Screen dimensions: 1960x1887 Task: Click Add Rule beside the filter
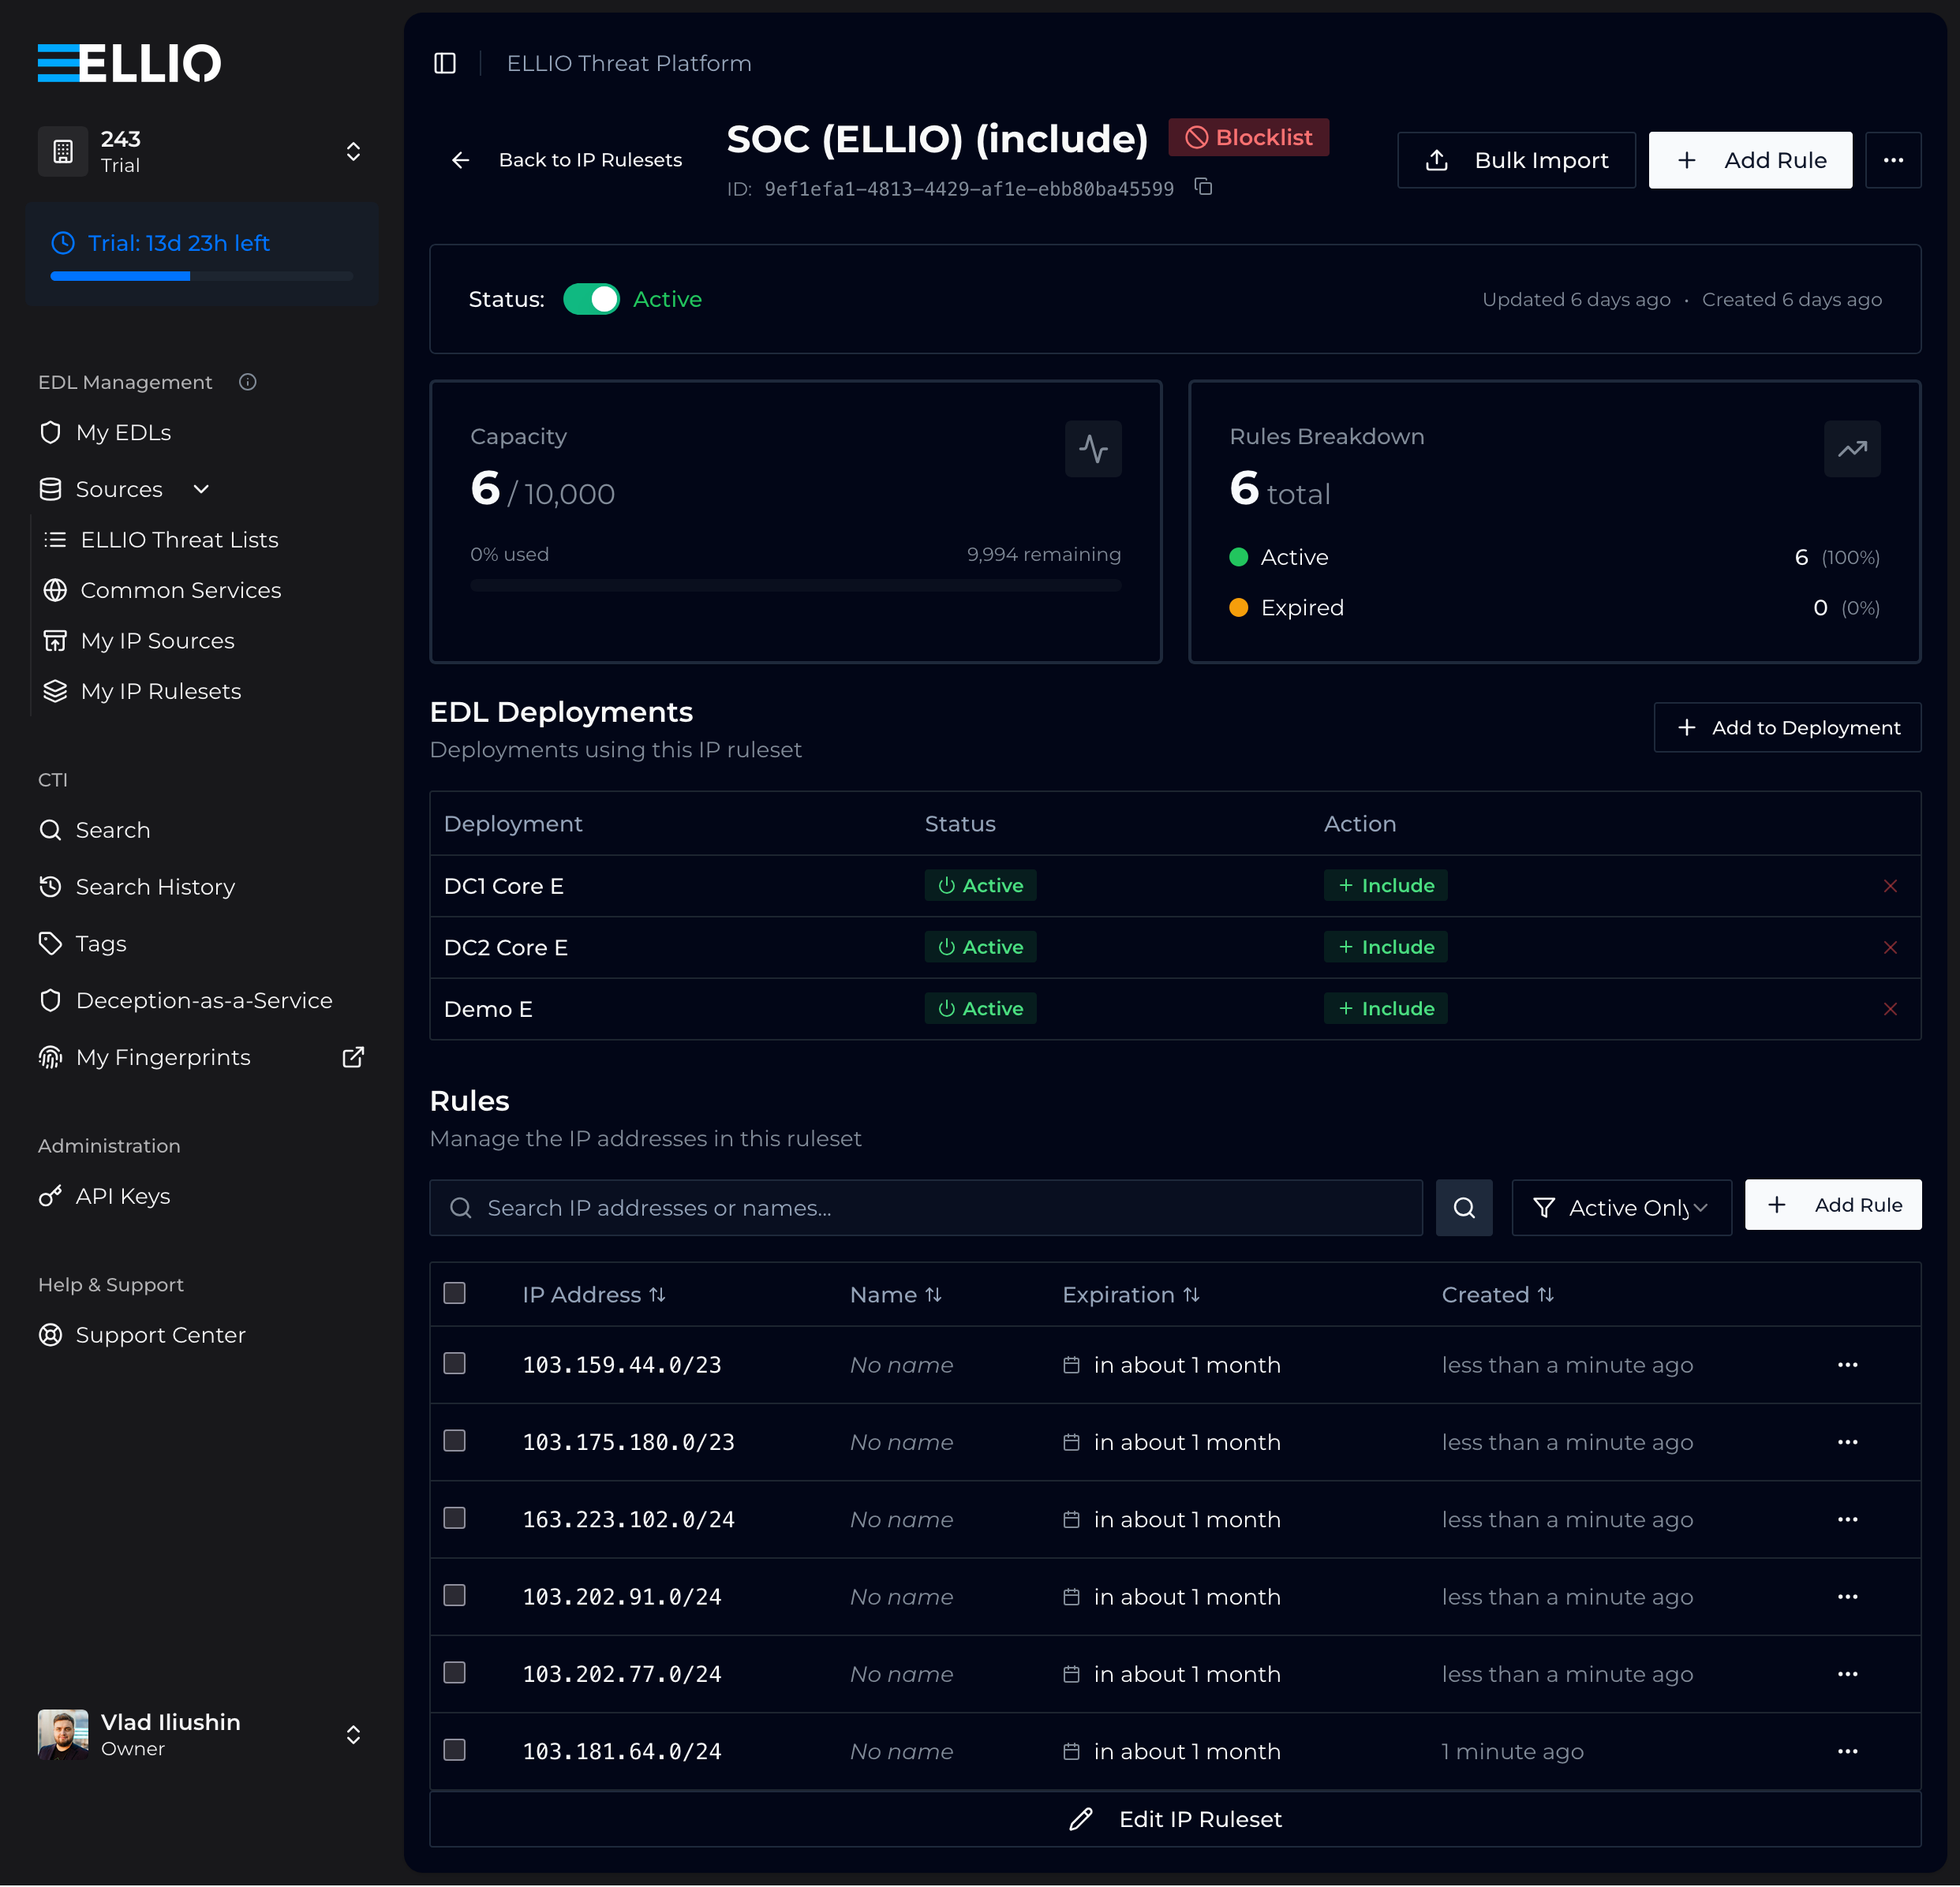(x=1833, y=1205)
